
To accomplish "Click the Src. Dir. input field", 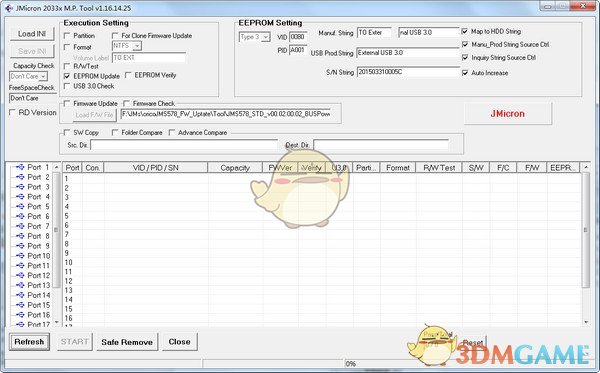I will [x=184, y=145].
